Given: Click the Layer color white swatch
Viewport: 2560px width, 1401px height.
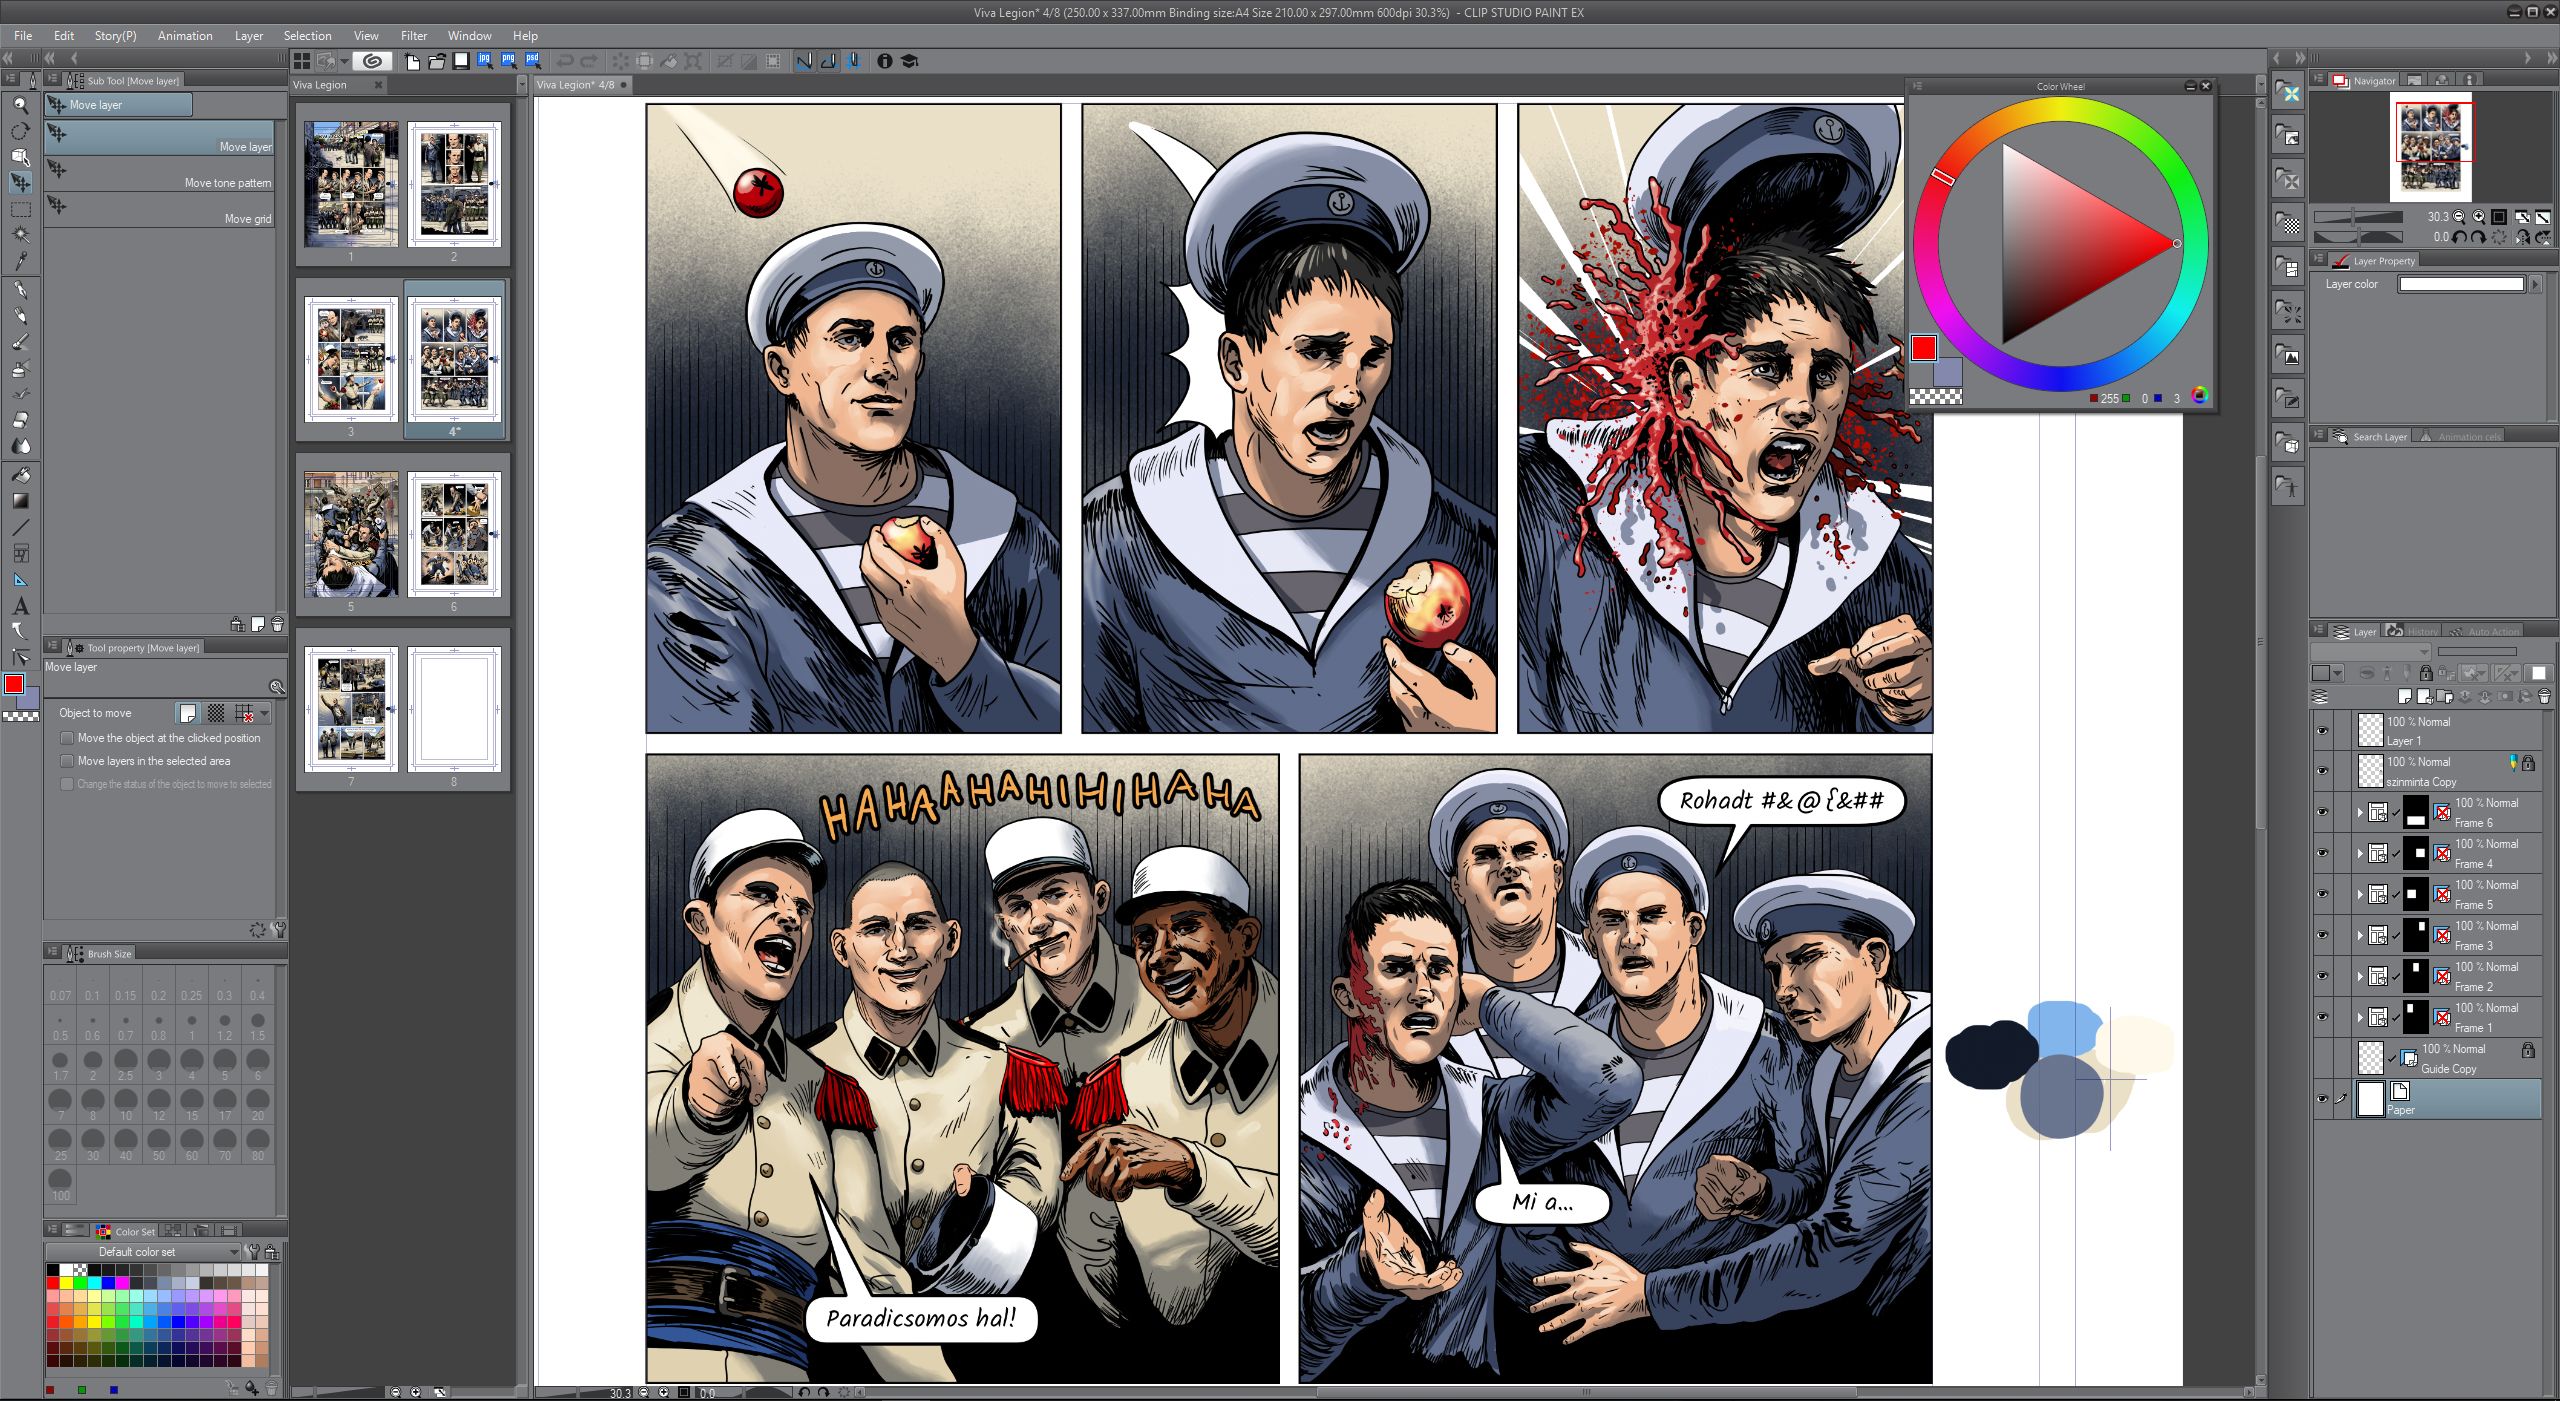Looking at the screenshot, I should tap(2462, 284).
